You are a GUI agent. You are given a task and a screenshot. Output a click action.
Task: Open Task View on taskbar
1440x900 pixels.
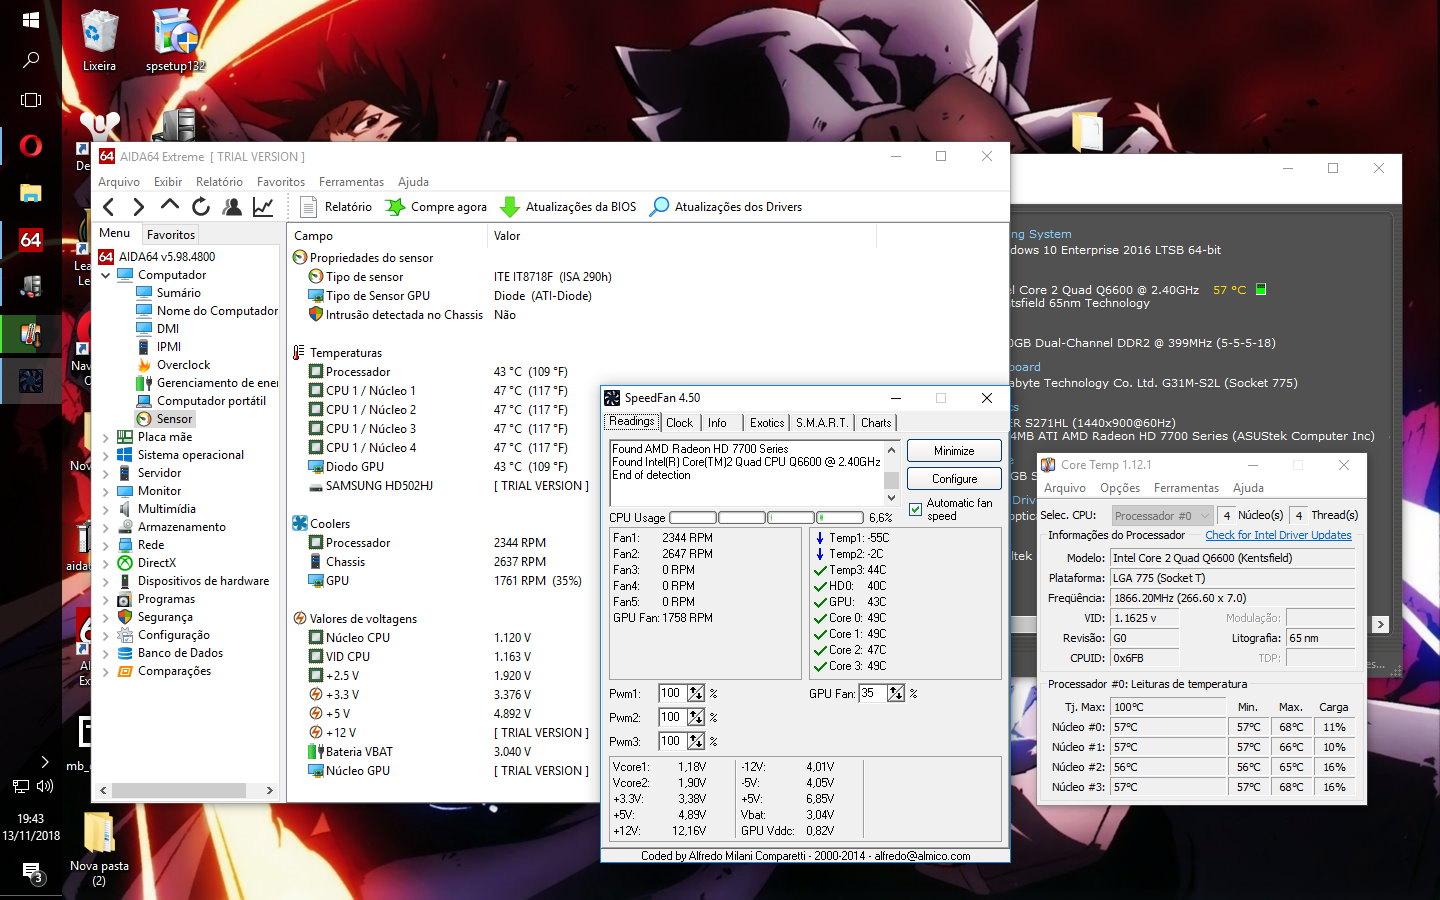click(30, 100)
